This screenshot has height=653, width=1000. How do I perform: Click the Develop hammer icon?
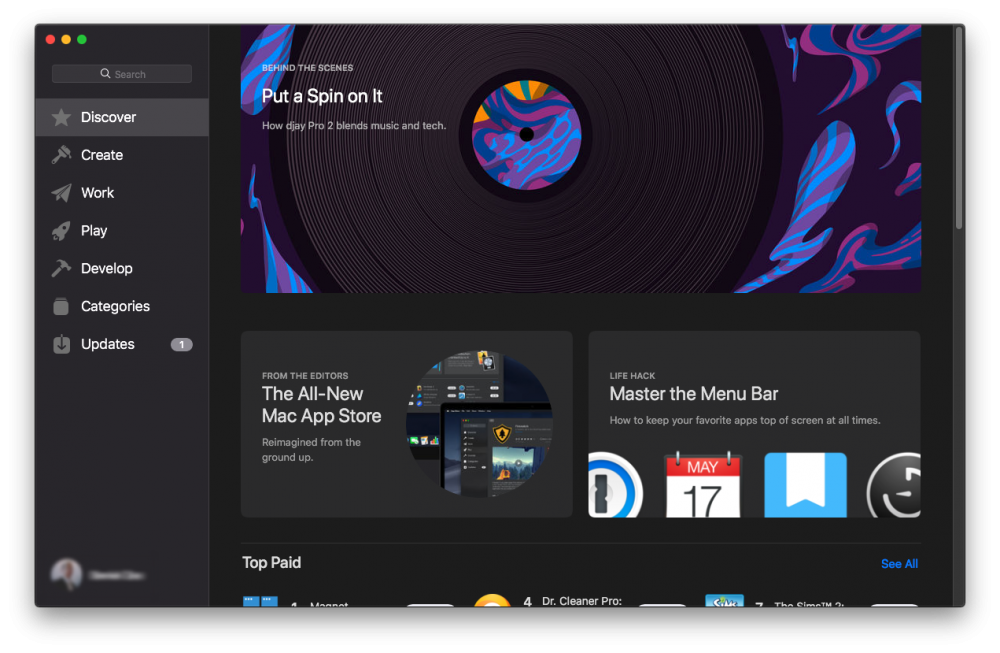(61, 268)
